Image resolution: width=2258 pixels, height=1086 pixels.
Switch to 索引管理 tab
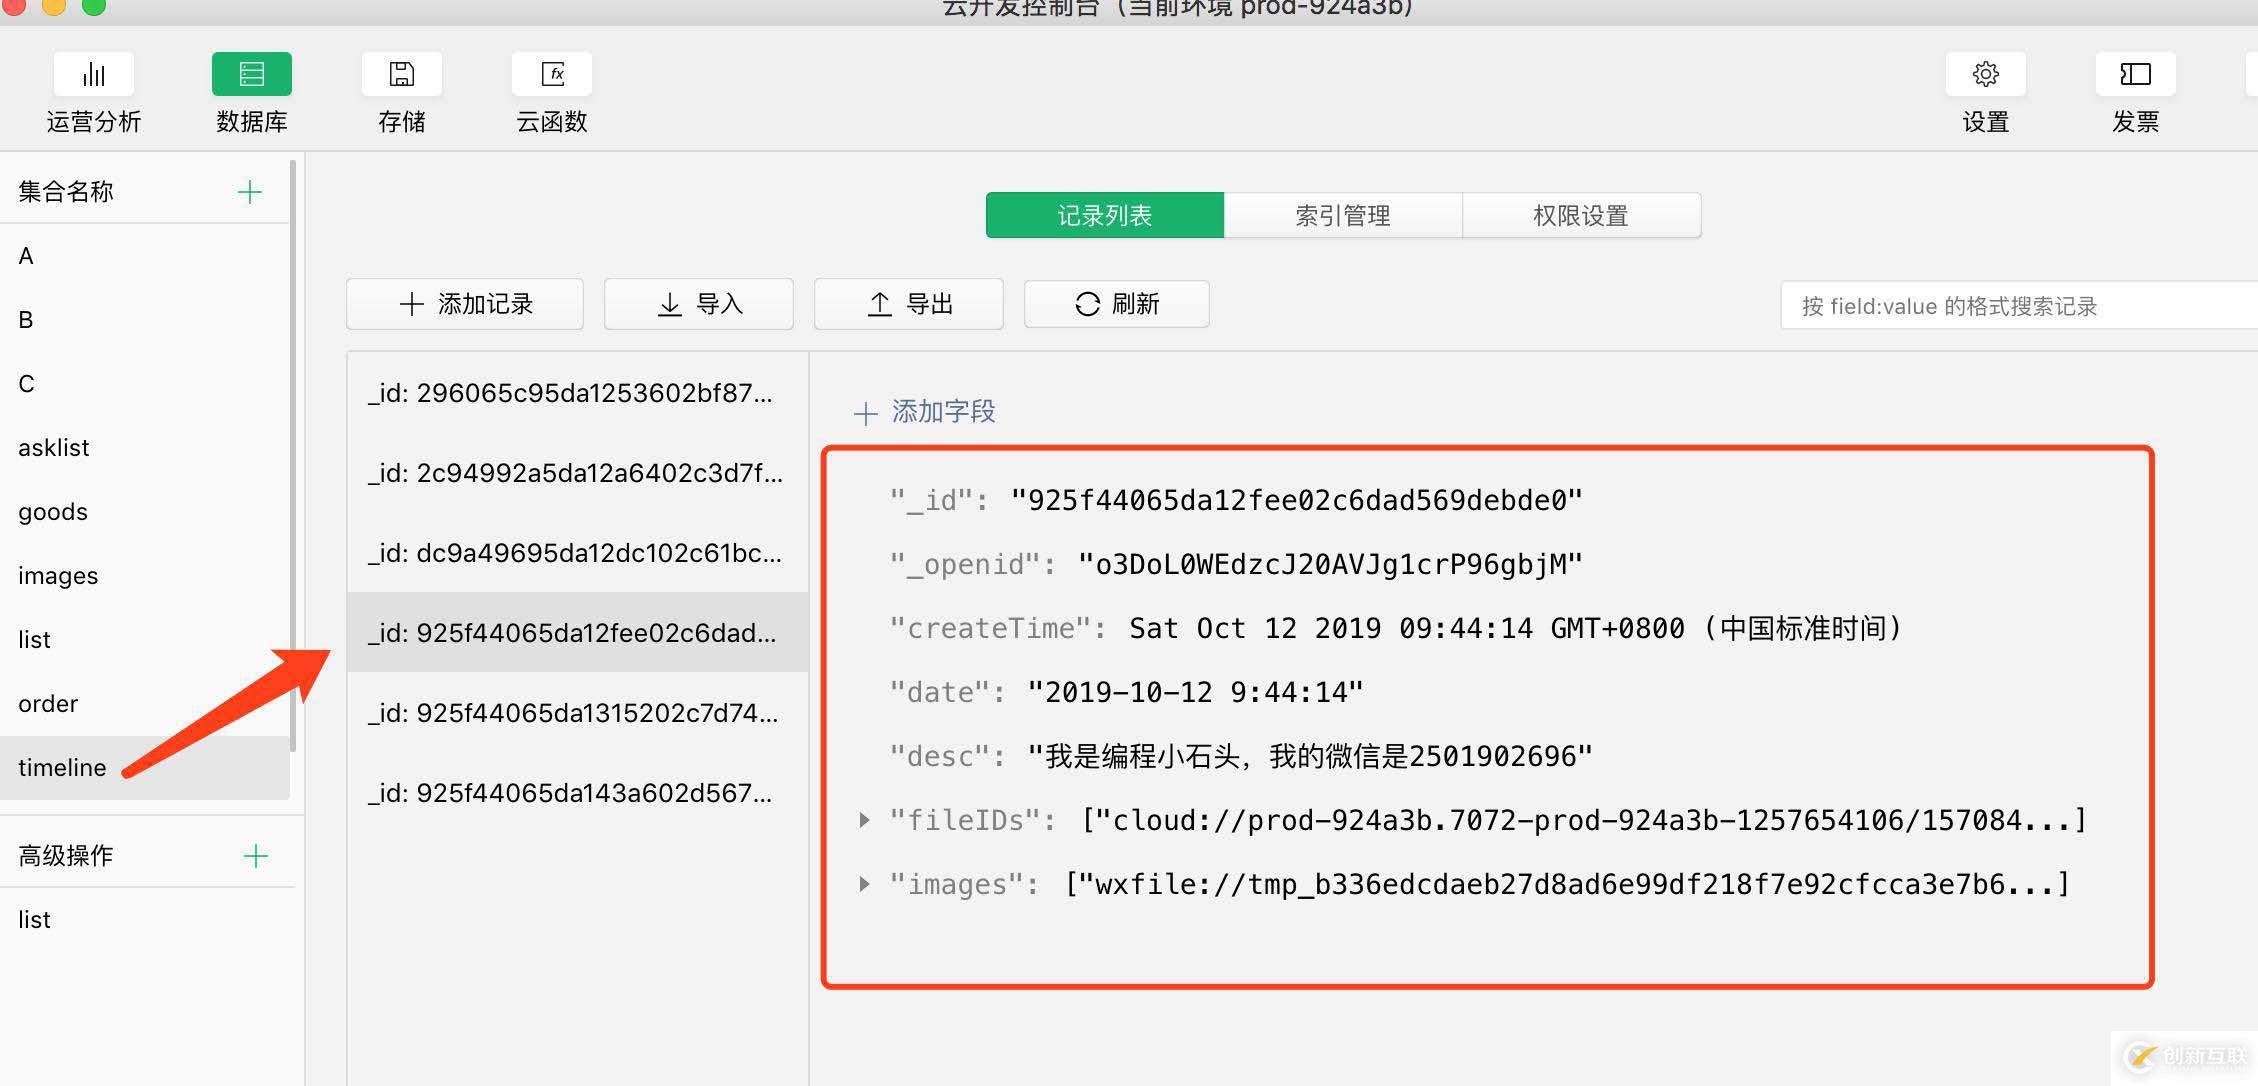coord(1342,216)
